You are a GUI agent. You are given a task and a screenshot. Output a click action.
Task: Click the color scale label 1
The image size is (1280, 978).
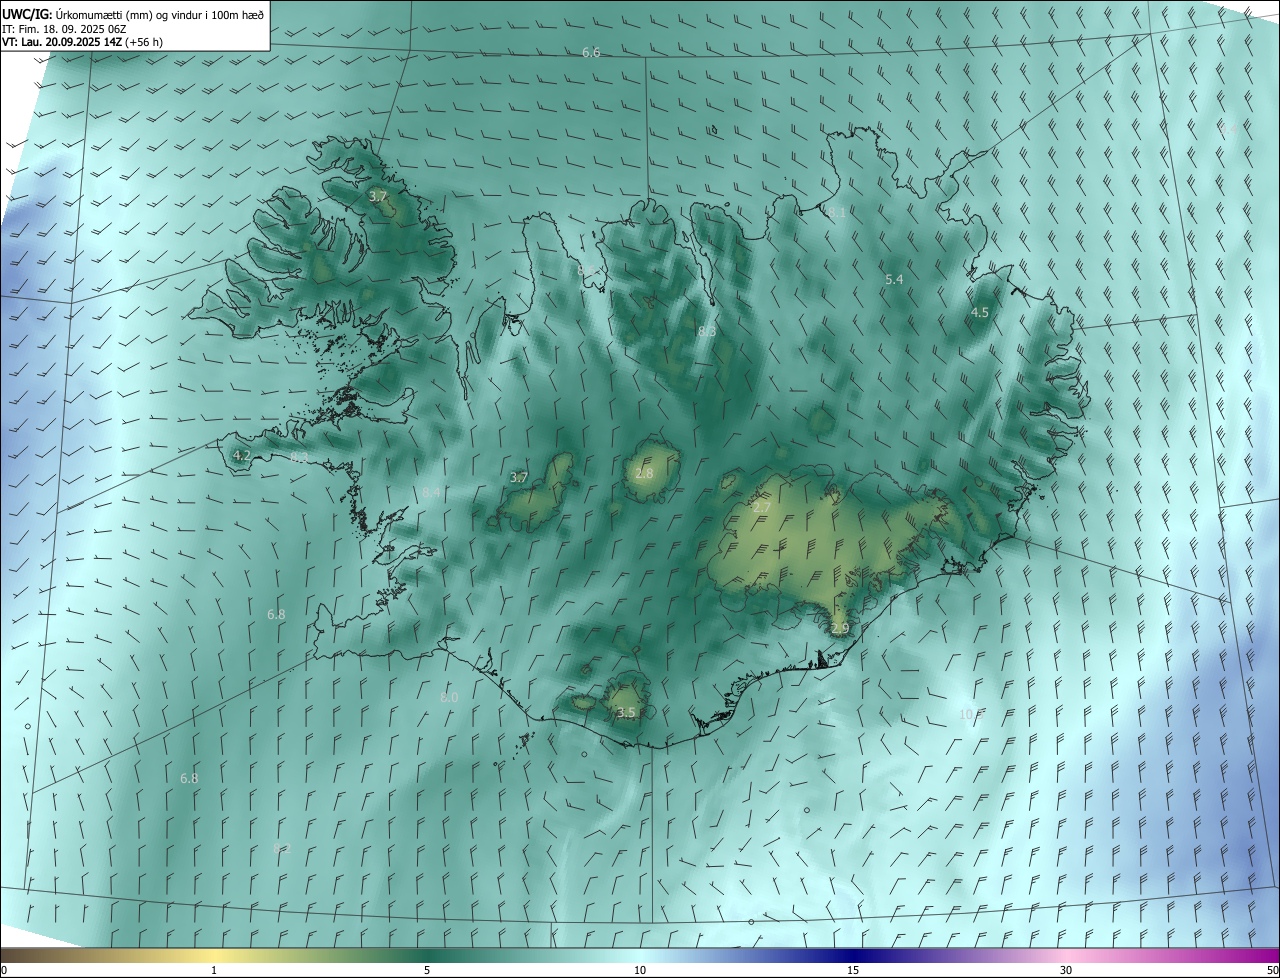click(214, 971)
